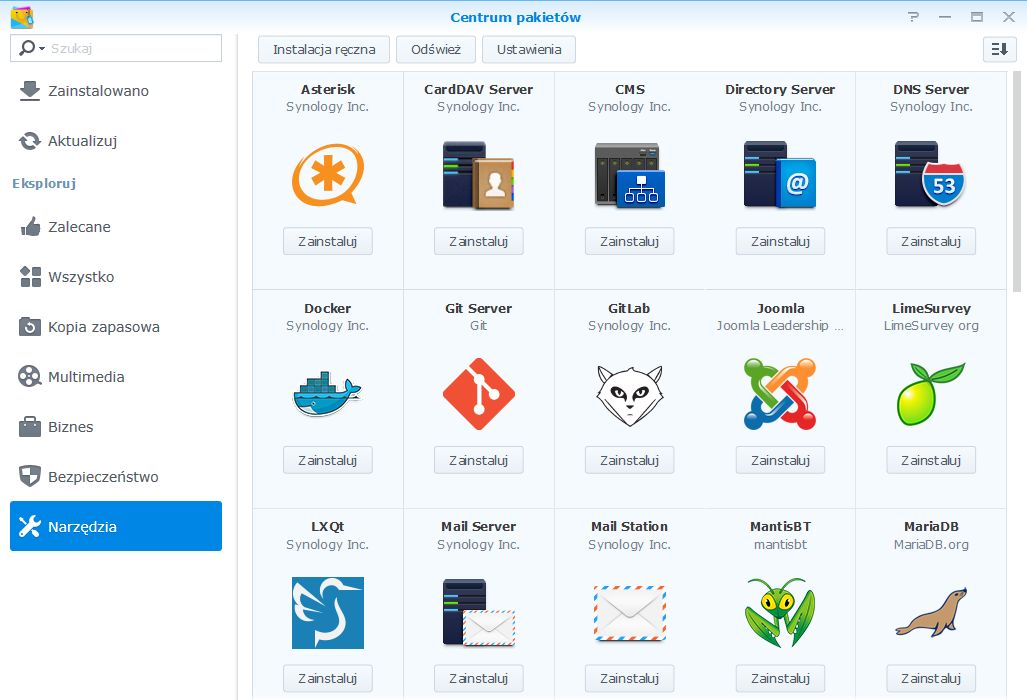Click the mantisbt publisher text

pyautogui.click(x=780, y=544)
